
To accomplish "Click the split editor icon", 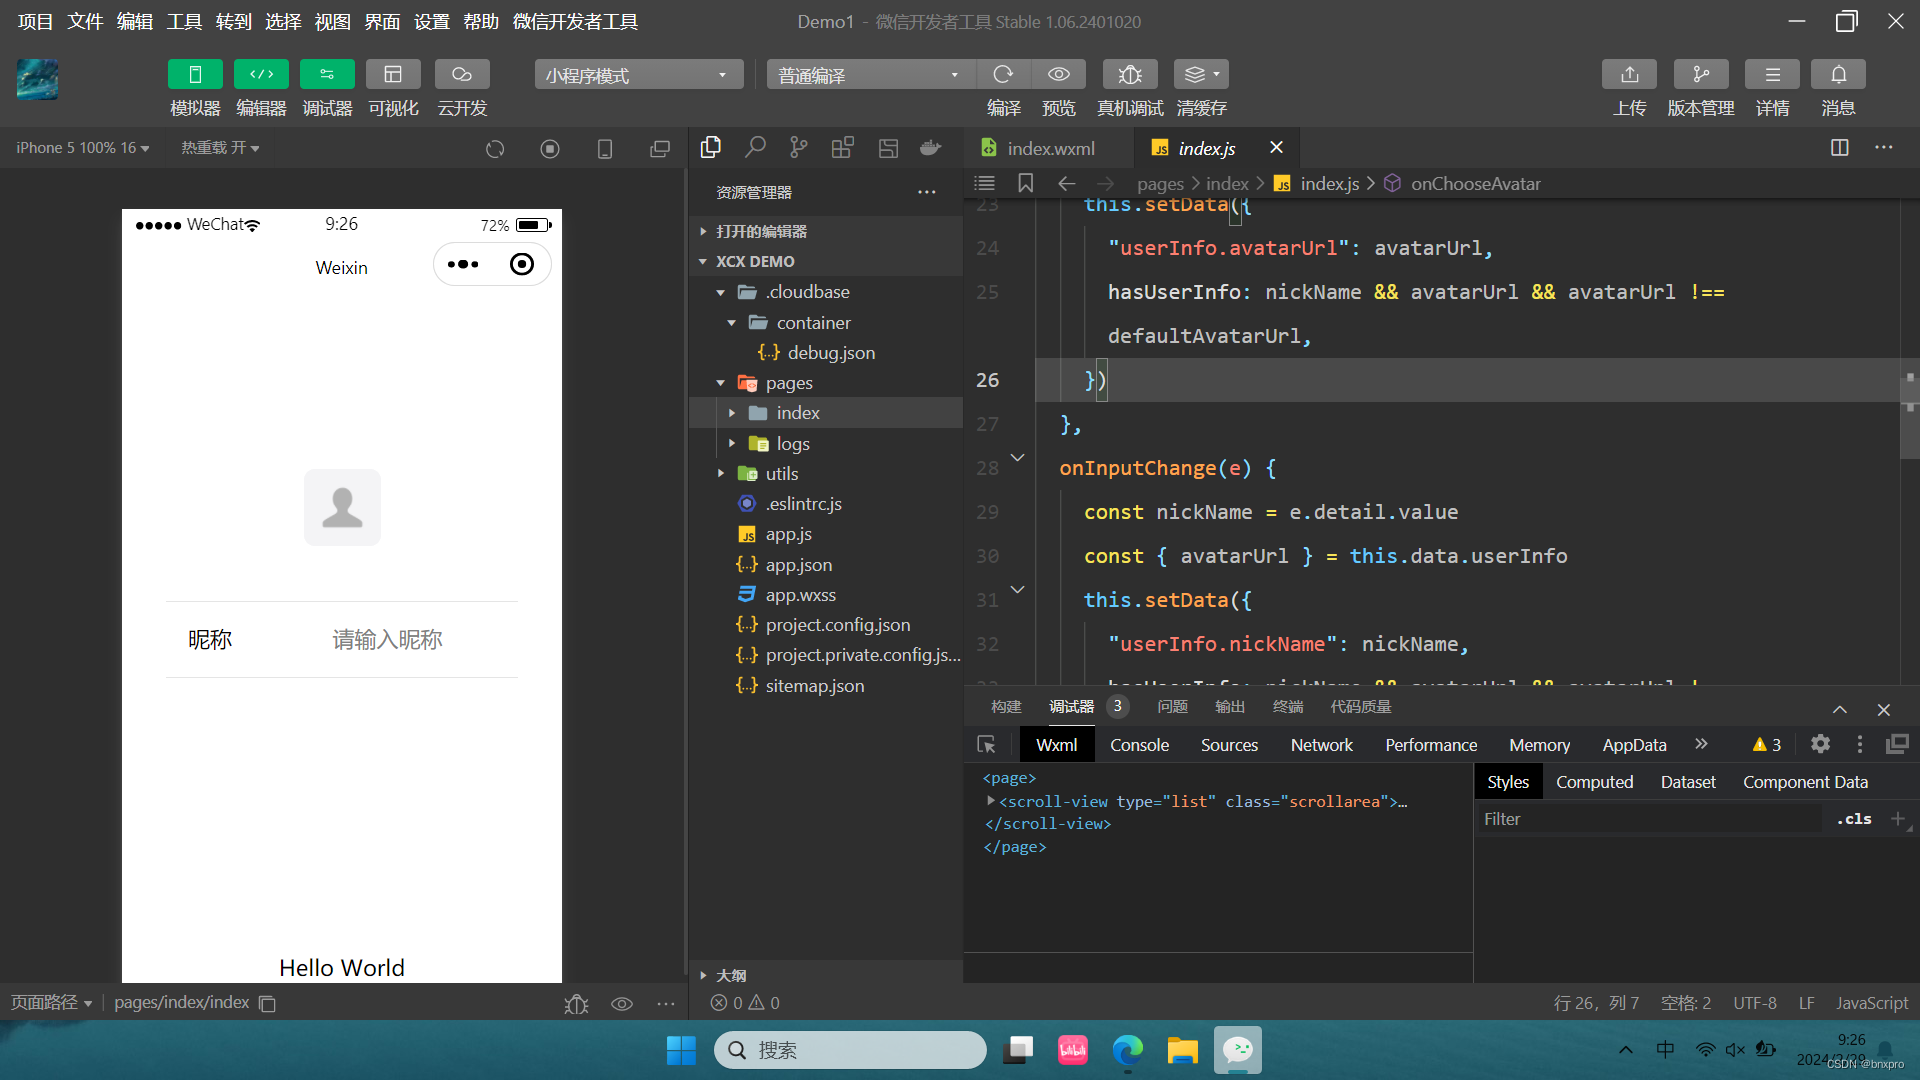I will click(x=1839, y=148).
